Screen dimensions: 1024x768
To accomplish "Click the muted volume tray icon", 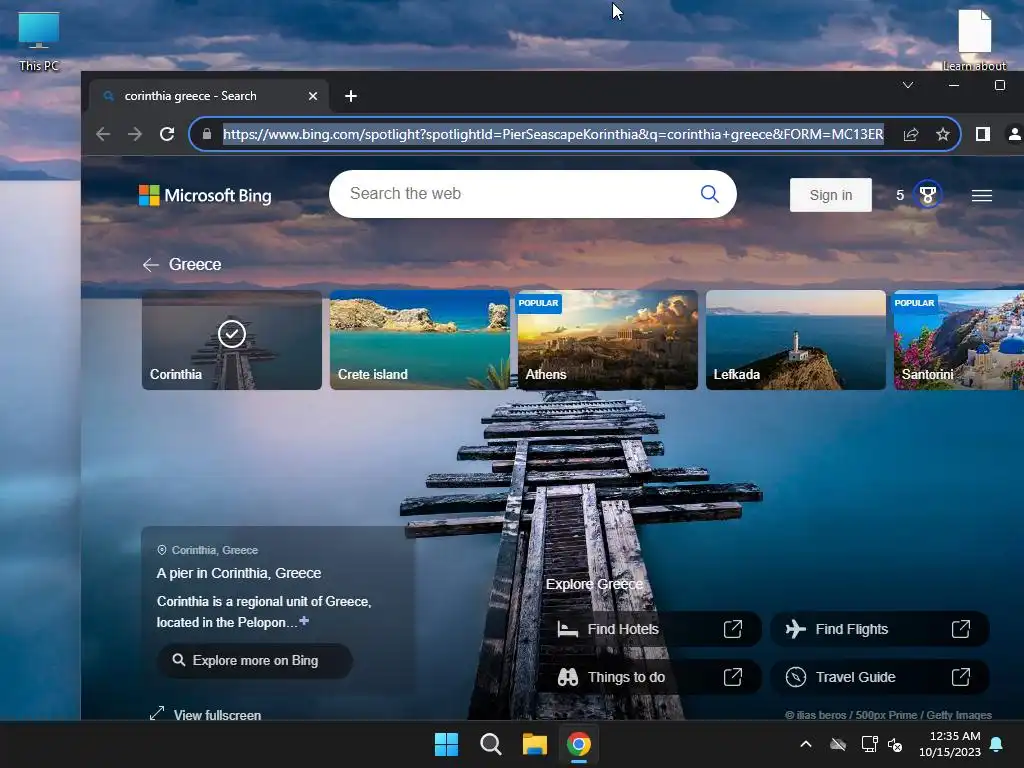I will 895,744.
